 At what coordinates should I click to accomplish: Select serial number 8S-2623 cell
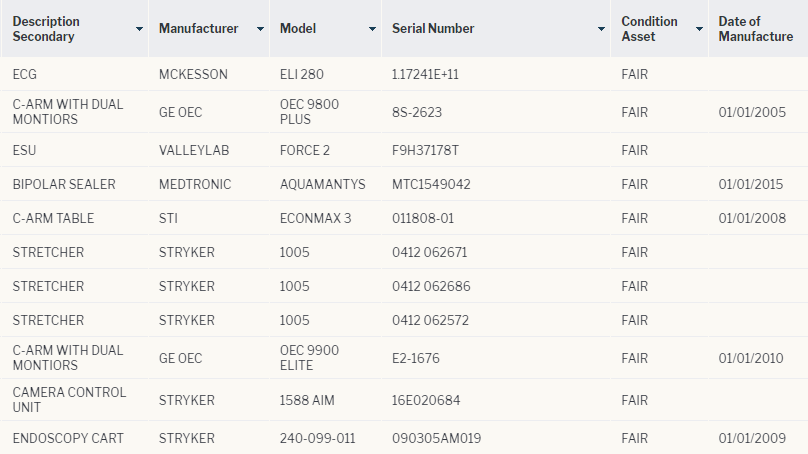(x=417, y=112)
